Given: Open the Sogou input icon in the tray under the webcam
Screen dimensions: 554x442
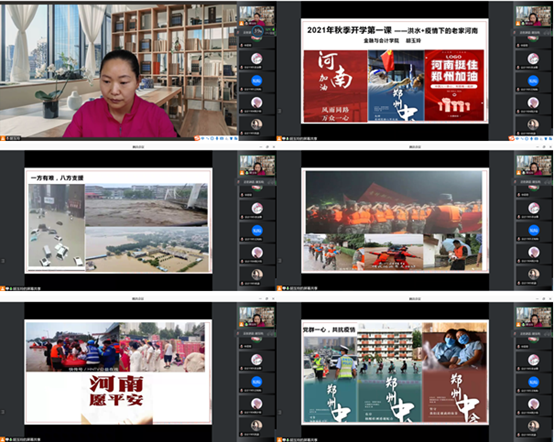Looking at the screenshot, I should click(x=197, y=138).
